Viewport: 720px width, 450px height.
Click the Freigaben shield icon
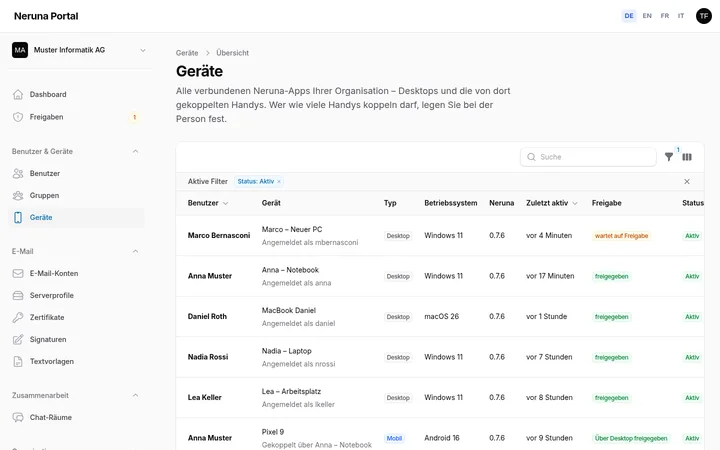click(18, 117)
